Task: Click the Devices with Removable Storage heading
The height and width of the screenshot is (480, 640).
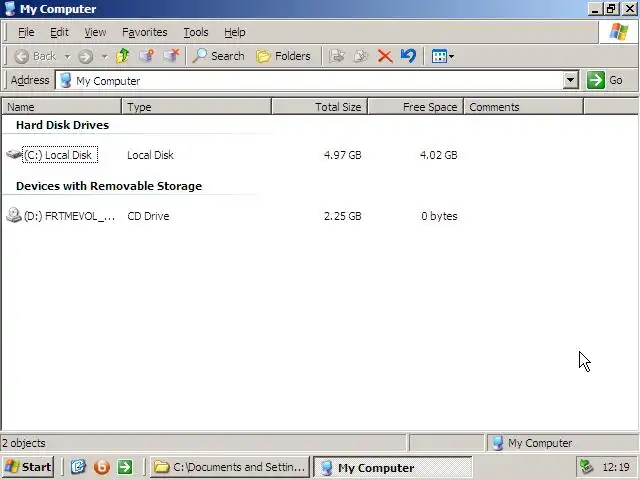Action: tap(109, 186)
